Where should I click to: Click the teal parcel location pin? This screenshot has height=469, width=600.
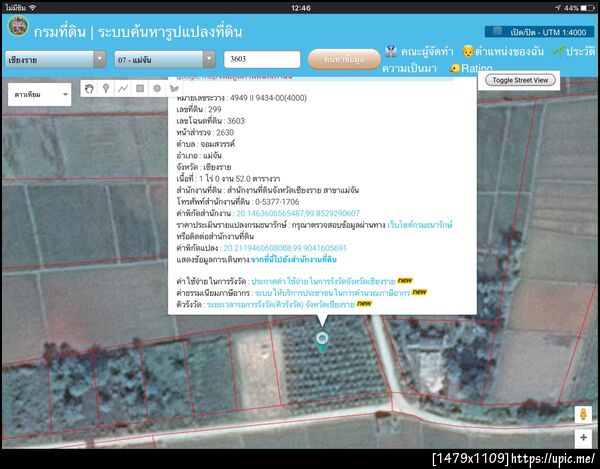[322, 342]
